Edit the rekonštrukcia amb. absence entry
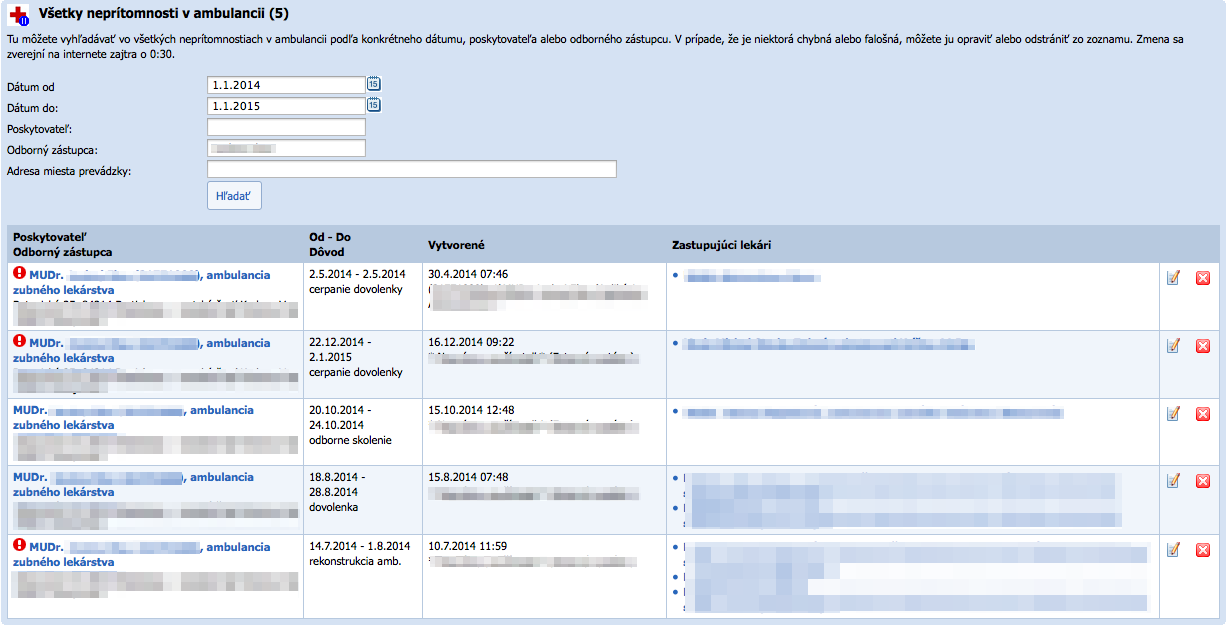 point(1173,549)
